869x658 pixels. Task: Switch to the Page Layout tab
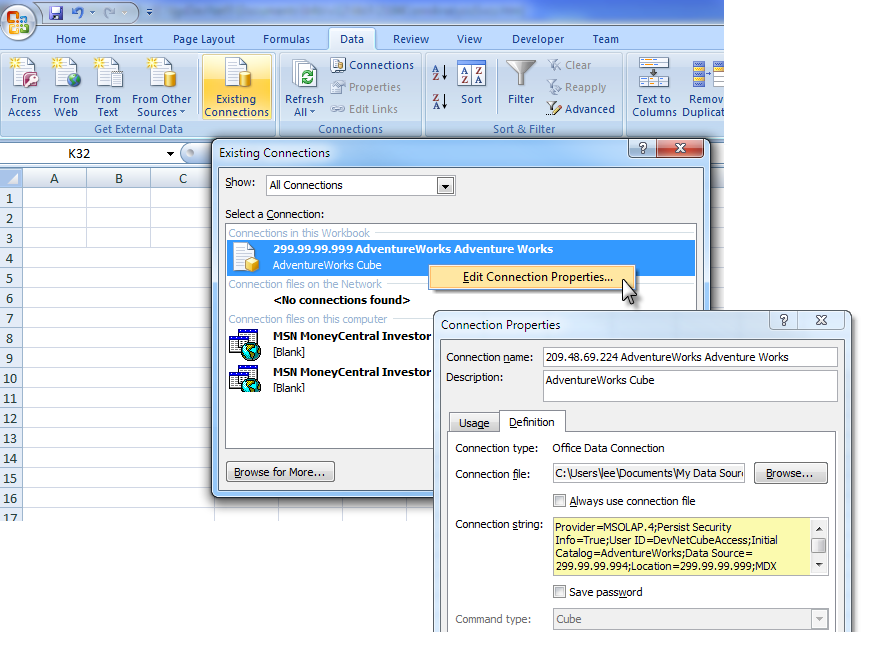[x=204, y=39]
